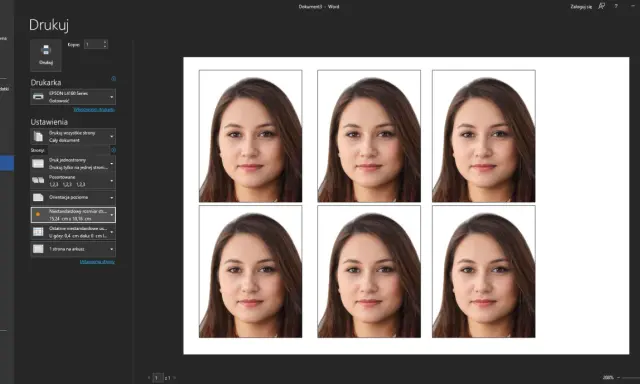Open Help via the question mark icon
The image size is (640, 384).
pos(616,6)
